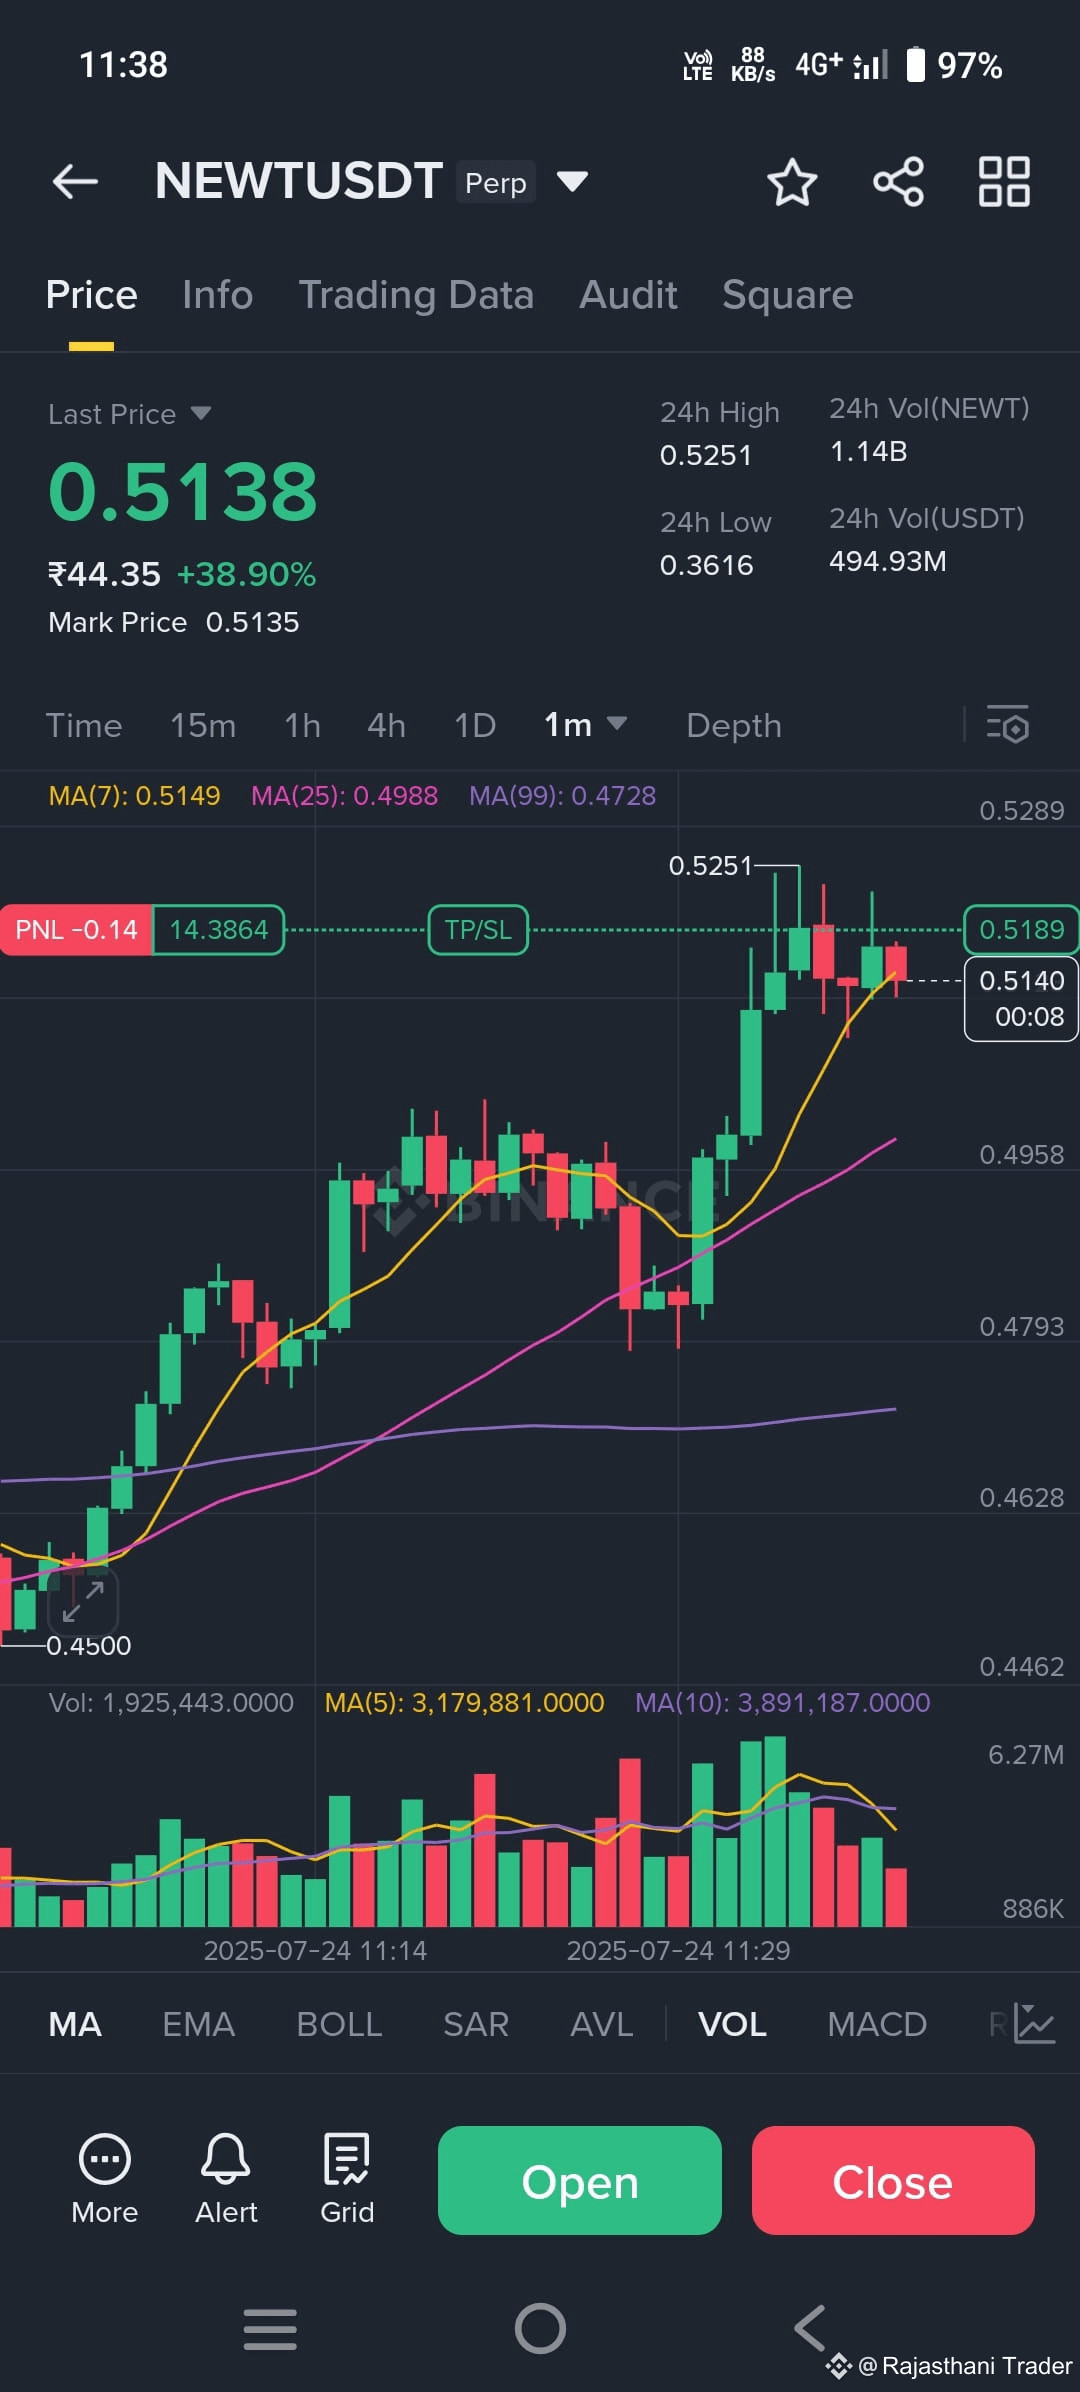The width and height of the screenshot is (1080, 2392).
Task: Toggle the VOL sub-indicator
Action: pos(732,2024)
